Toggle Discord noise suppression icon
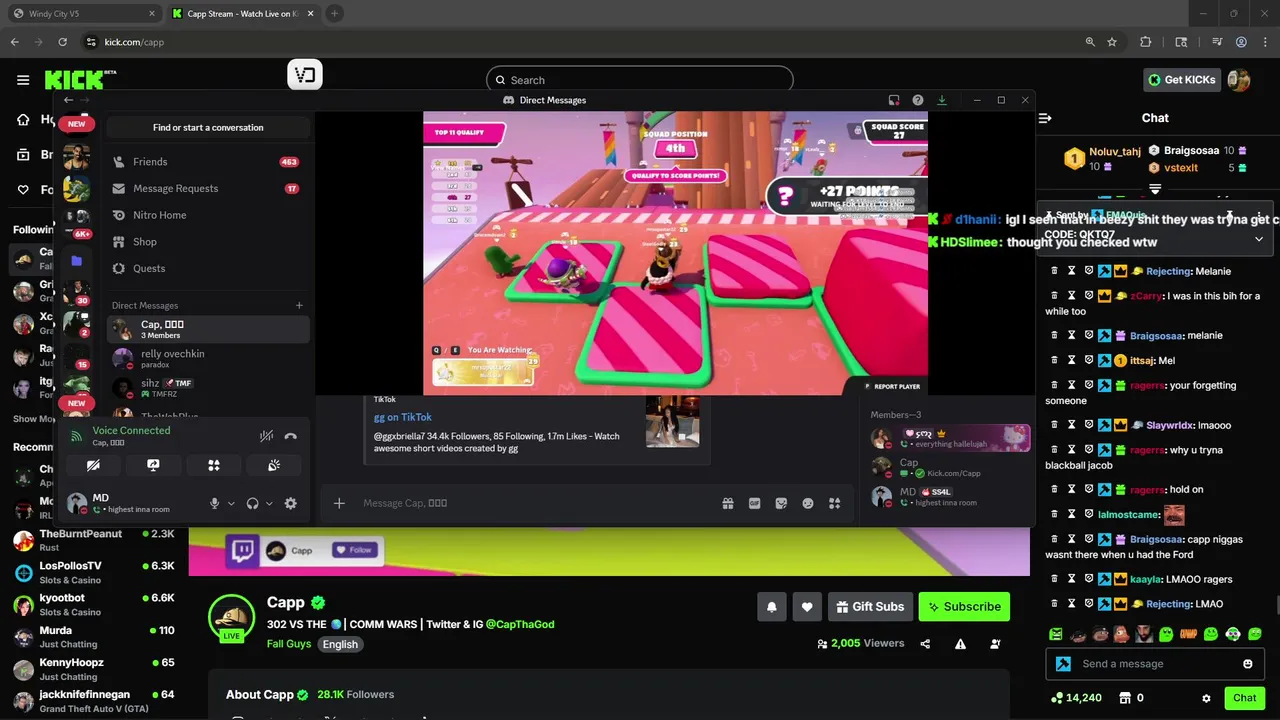Viewport: 1280px width, 720px height. point(266,436)
